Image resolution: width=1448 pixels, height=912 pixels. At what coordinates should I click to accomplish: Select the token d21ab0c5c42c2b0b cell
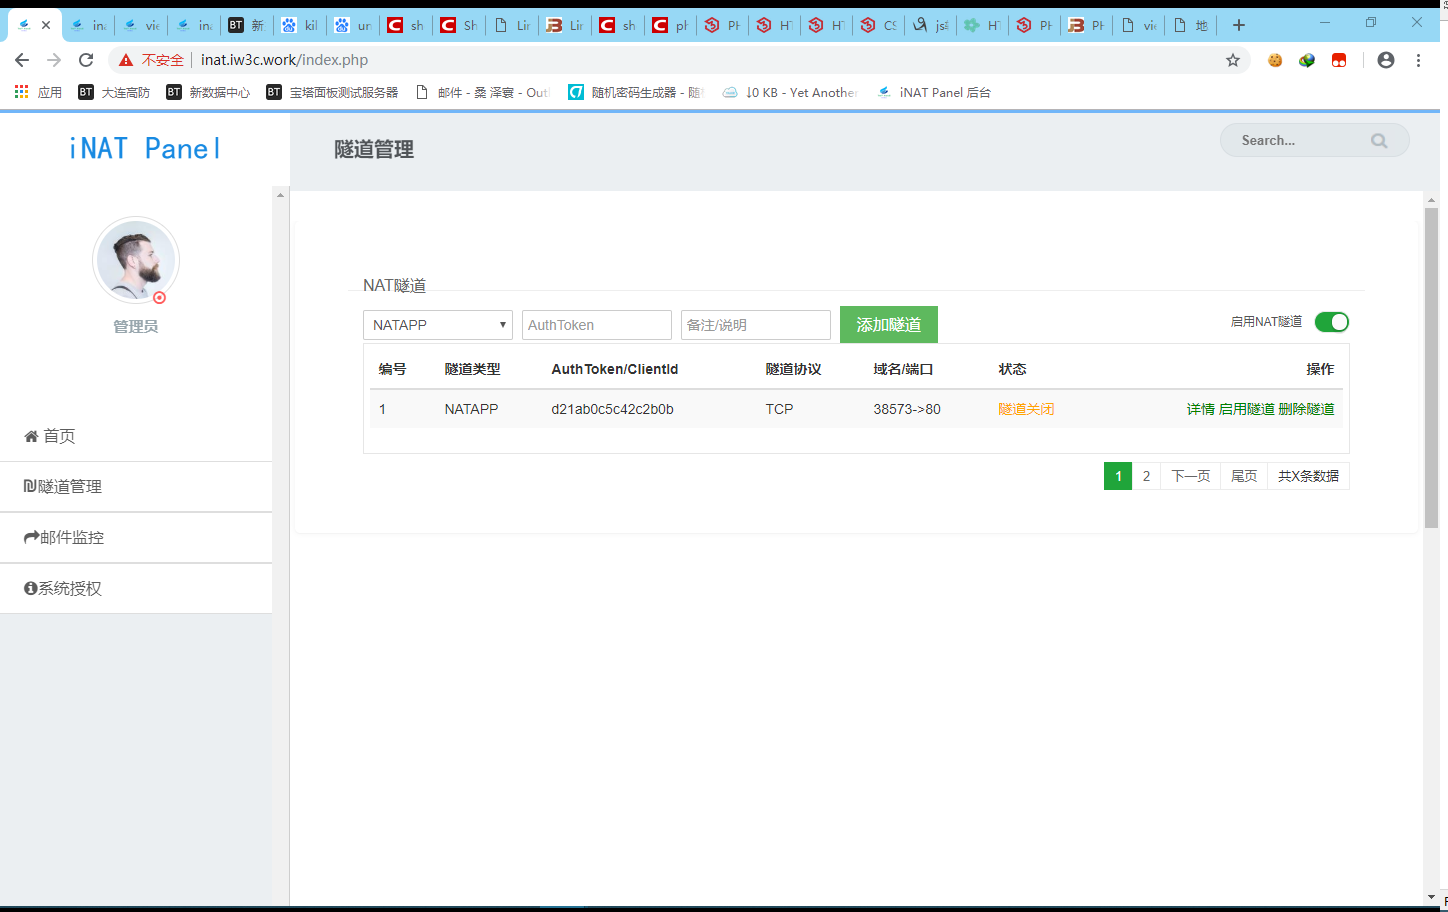(613, 409)
